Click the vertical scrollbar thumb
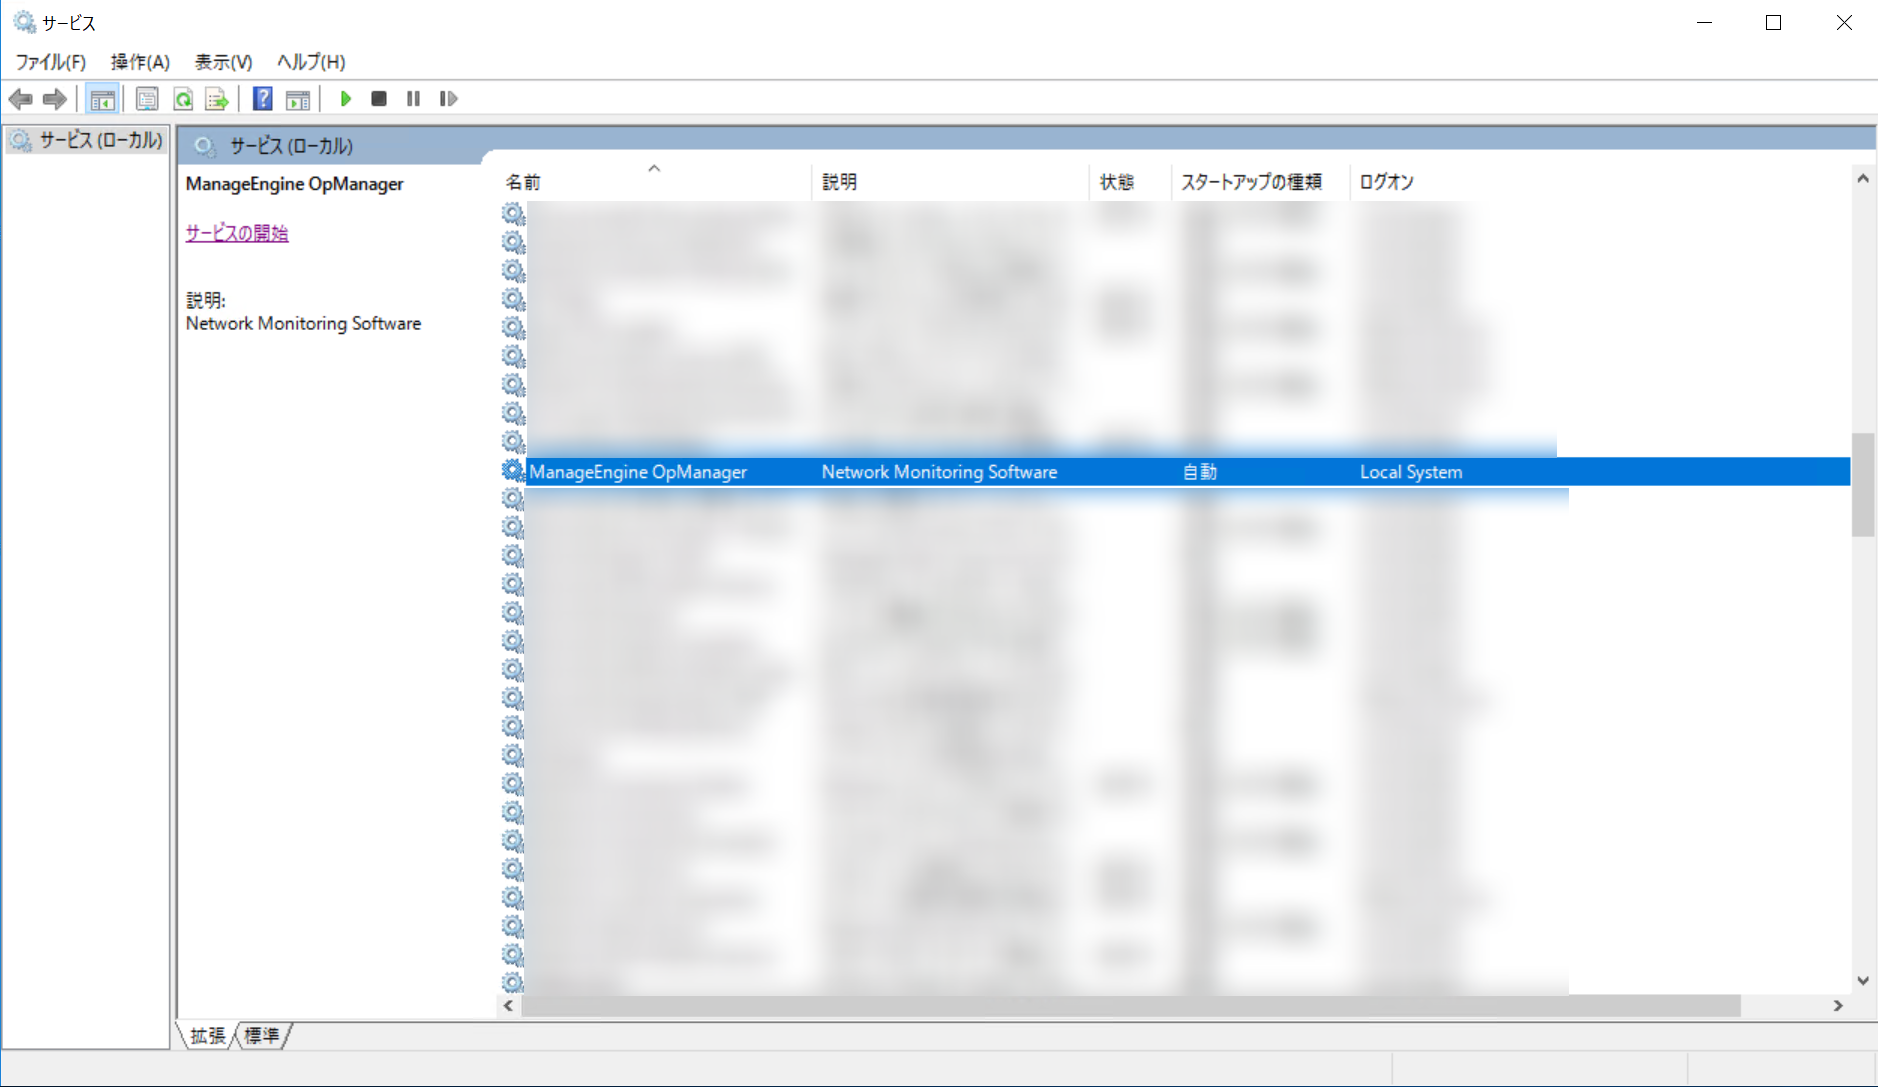 coord(1863,485)
